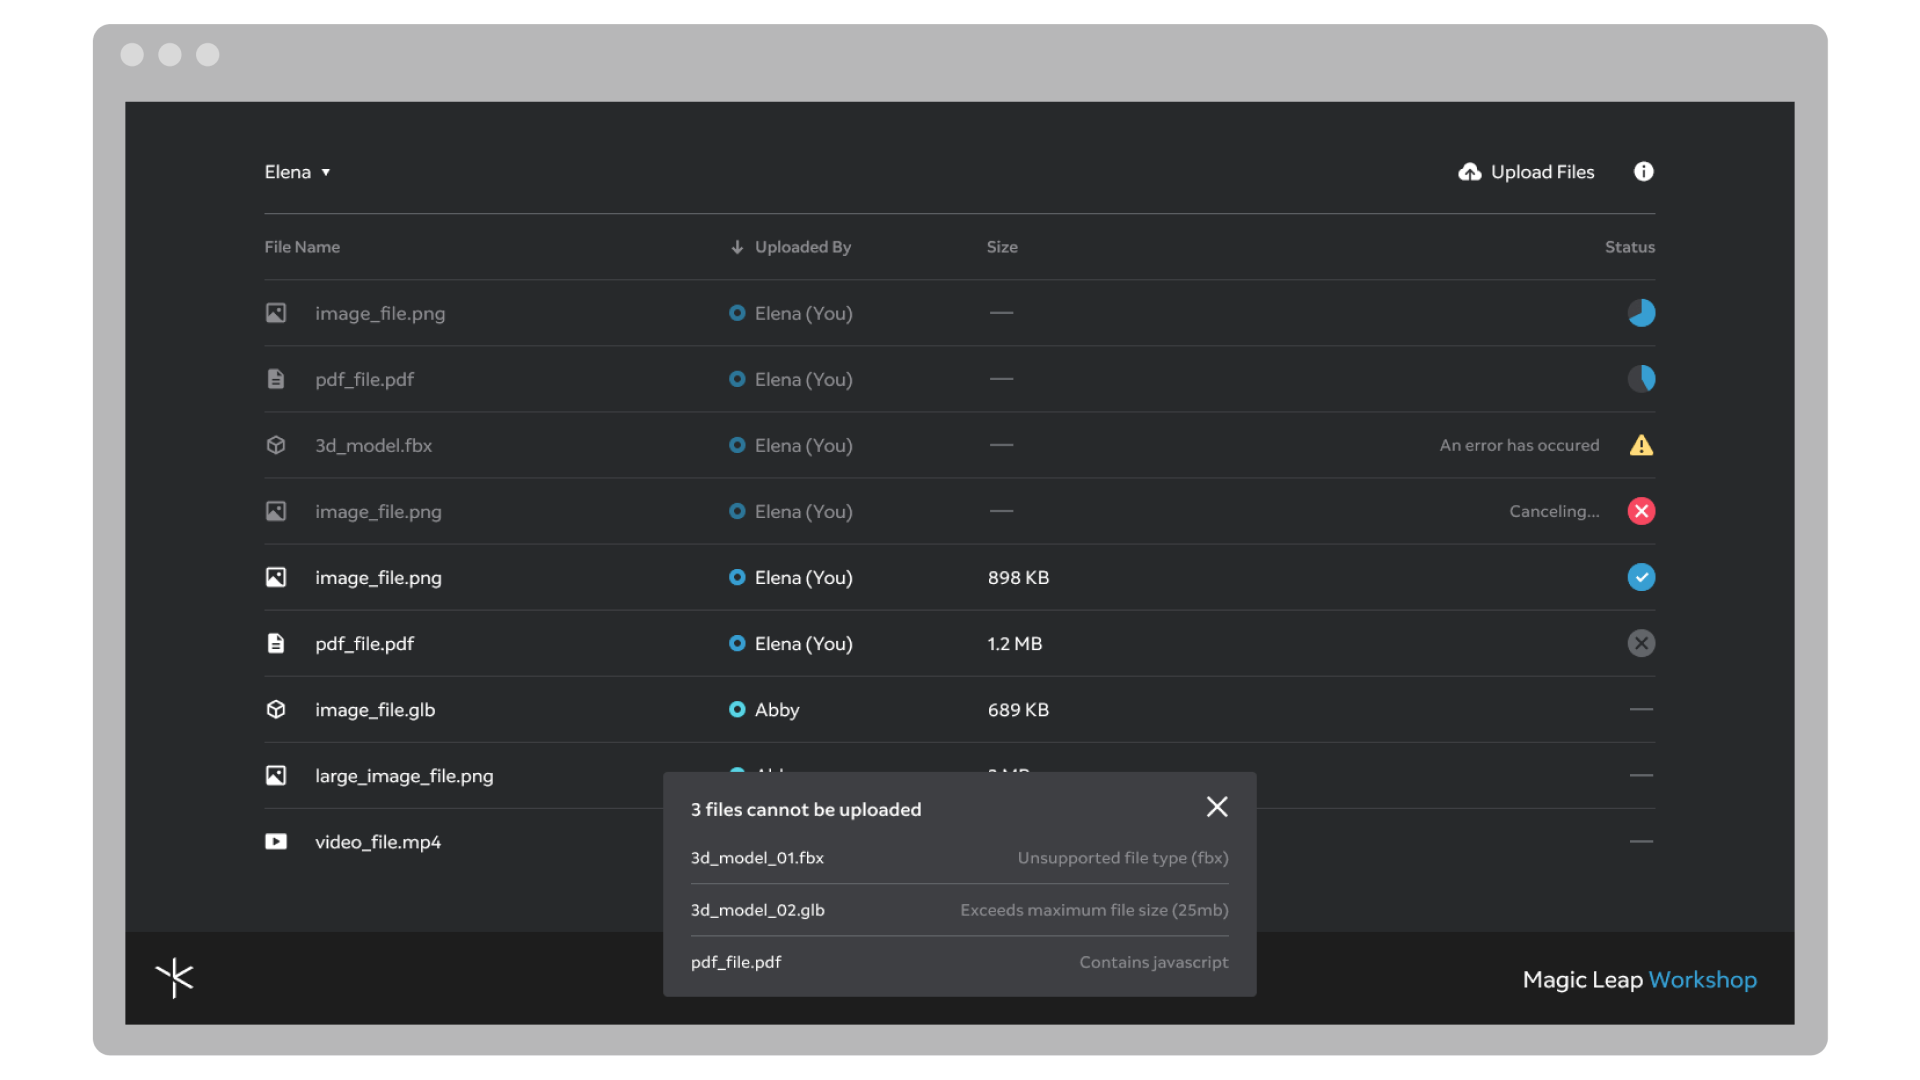Click the document icon of the 1.2 MB pdf_file.pdf
Viewport: 1920px width, 1080px height.
click(x=276, y=643)
